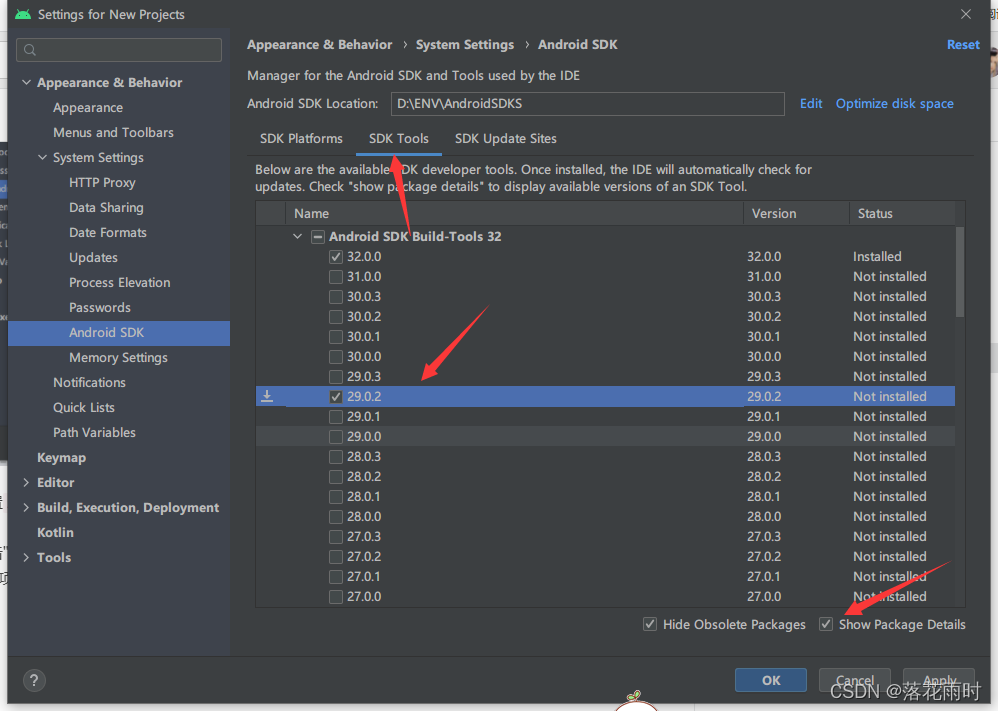
Task: Select the 30.0.0 row version cell
Action: pyautogui.click(x=764, y=356)
